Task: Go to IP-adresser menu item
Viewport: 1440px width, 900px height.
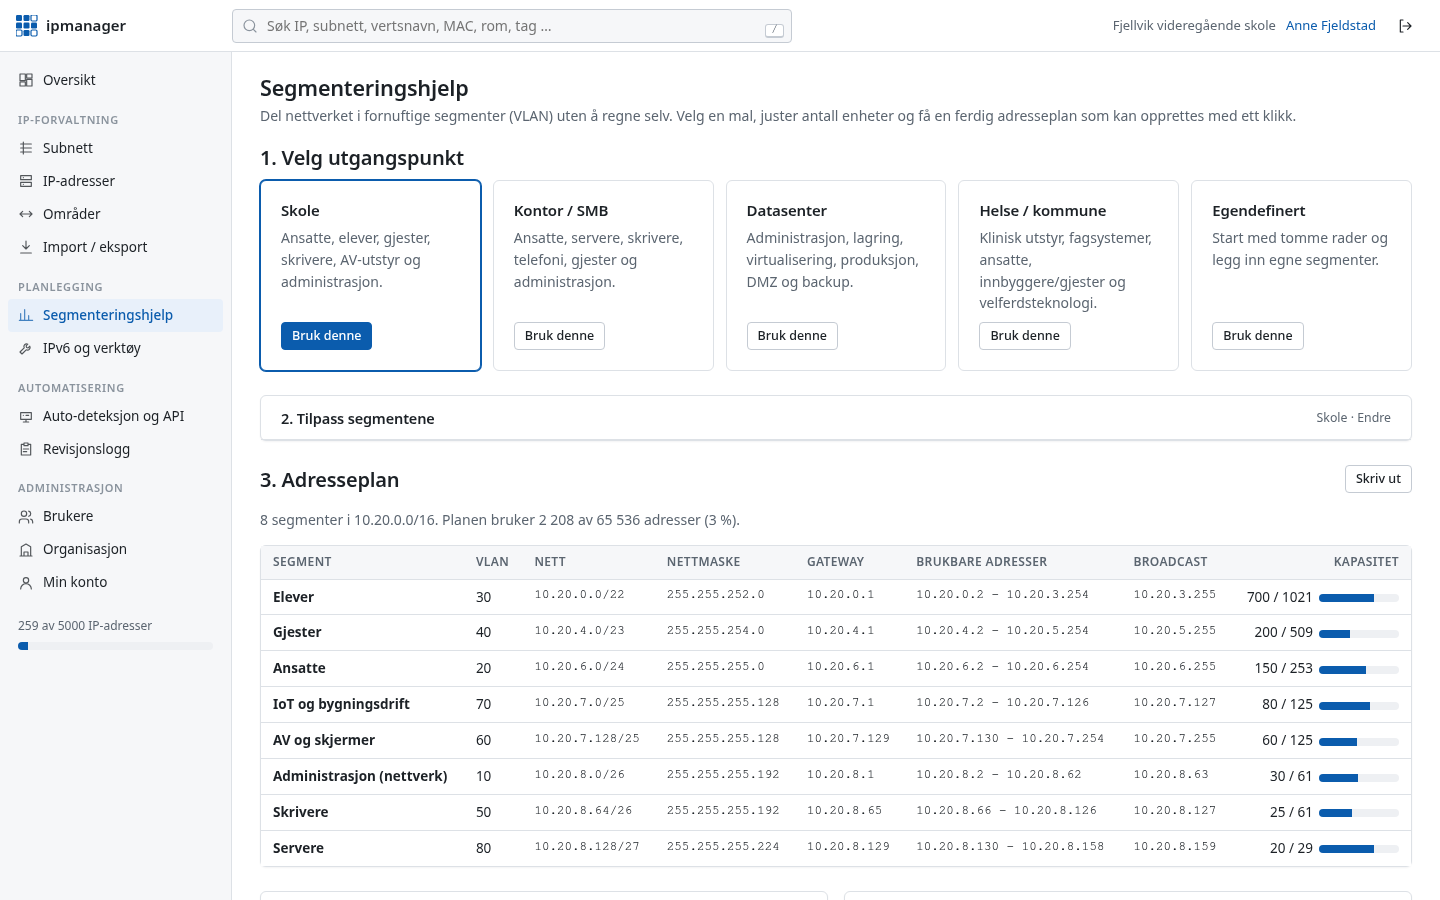Action: pyautogui.click(x=115, y=181)
